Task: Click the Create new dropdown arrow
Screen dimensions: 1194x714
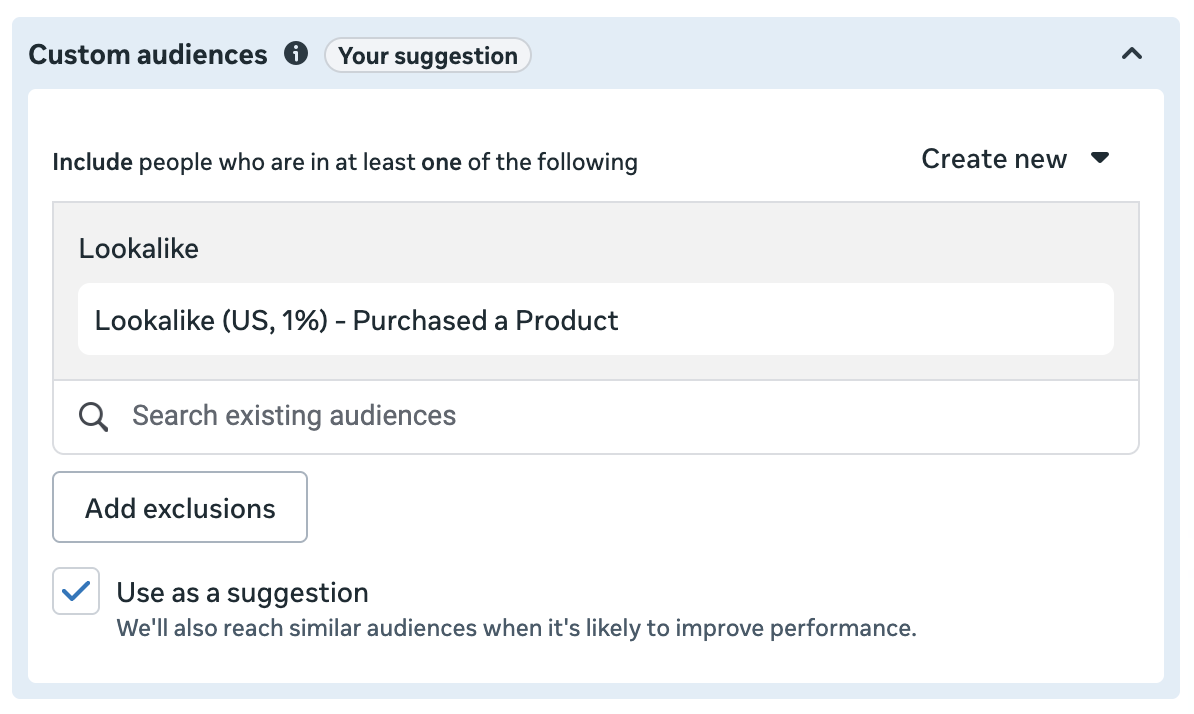Action: pos(1100,159)
